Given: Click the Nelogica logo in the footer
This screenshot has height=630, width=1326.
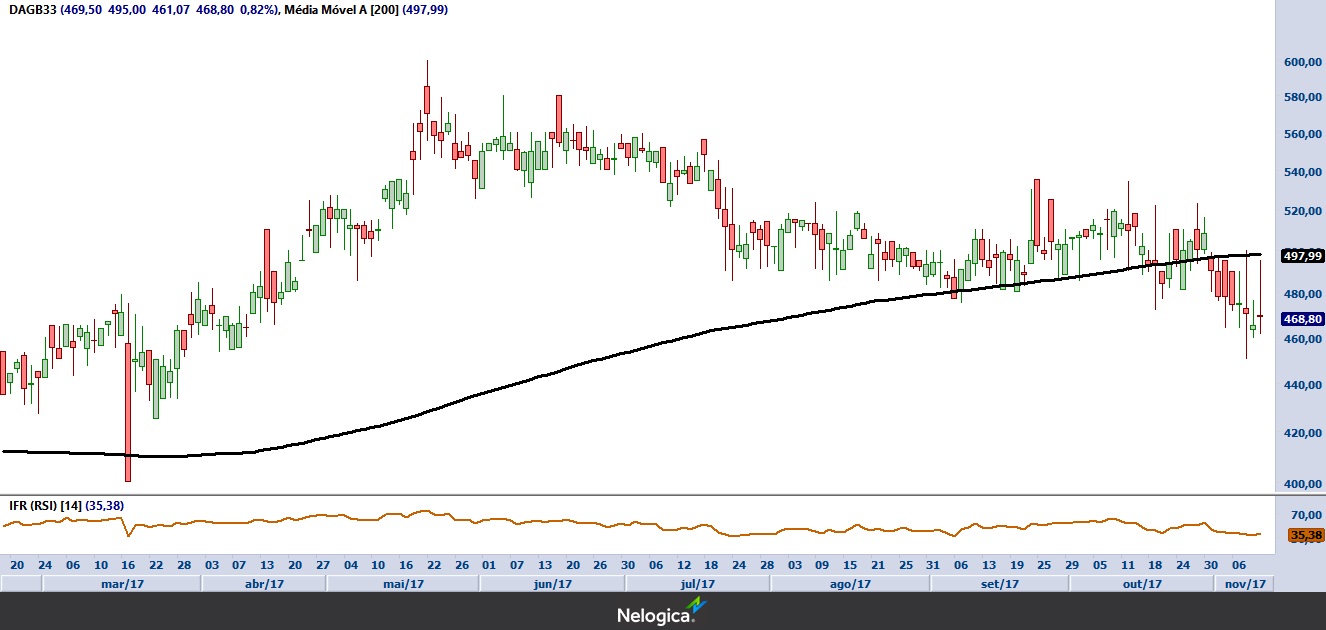Looking at the screenshot, I should tap(662, 612).
